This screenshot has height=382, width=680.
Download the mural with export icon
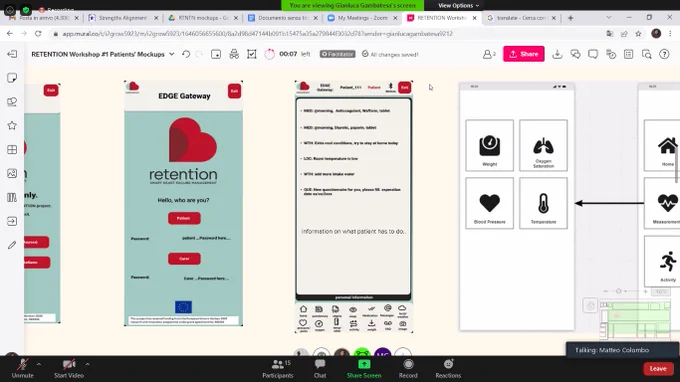[557, 54]
